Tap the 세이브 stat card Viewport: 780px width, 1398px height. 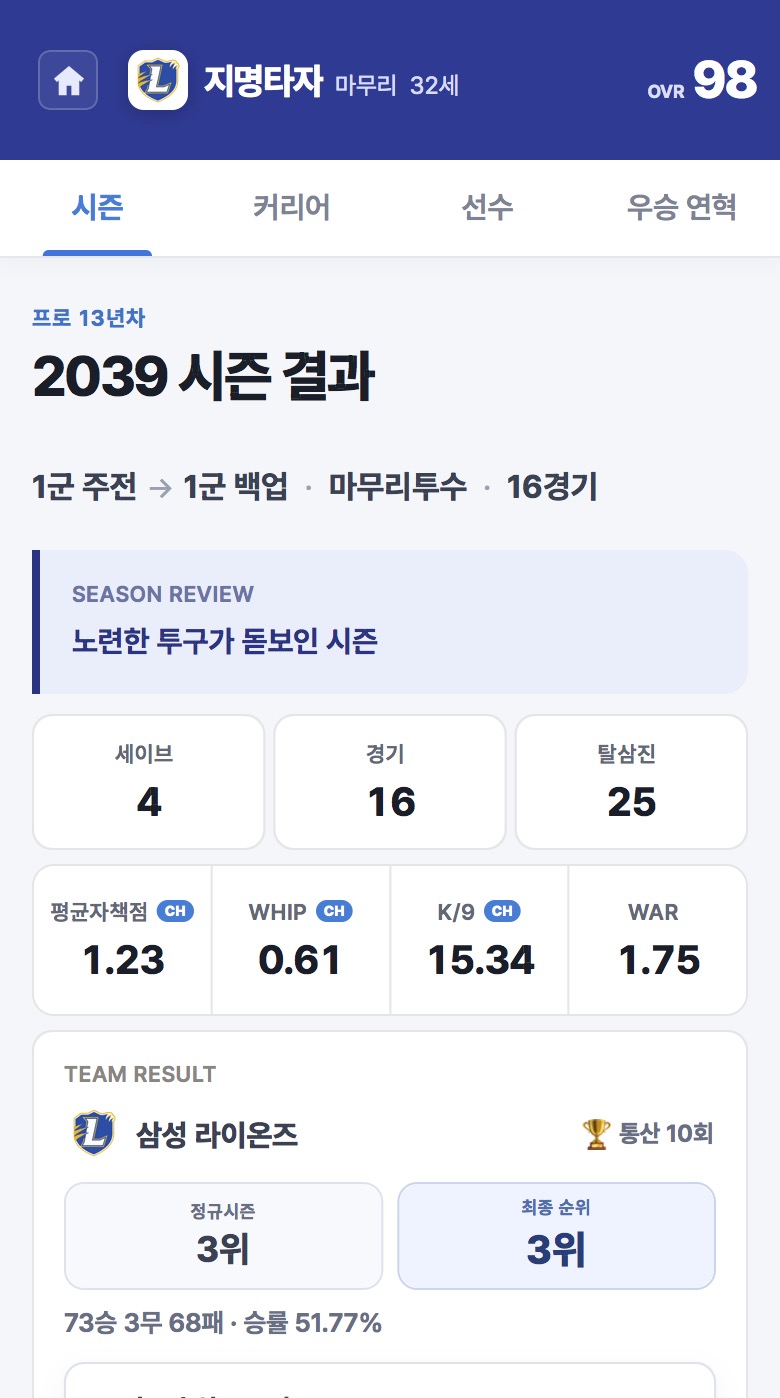[x=149, y=782]
